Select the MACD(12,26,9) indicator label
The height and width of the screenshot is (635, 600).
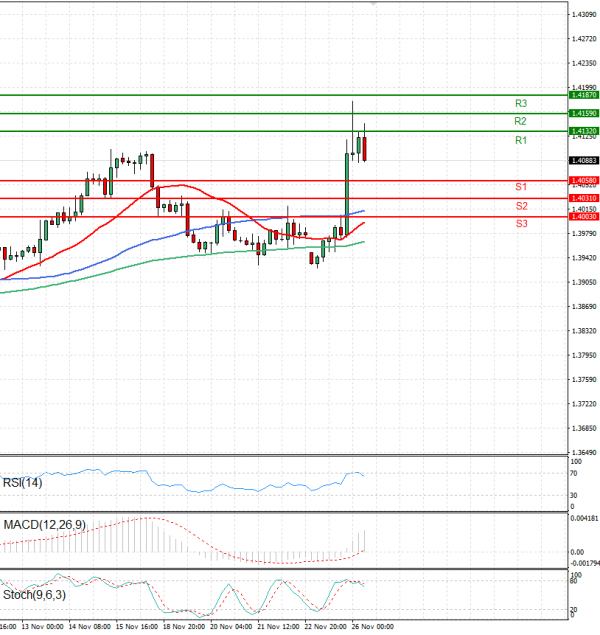(x=45, y=525)
